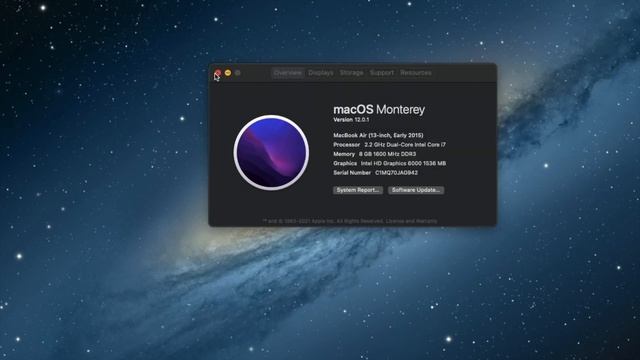Click the Processor 2.2 GHz Dual-Core row

pos(389,144)
